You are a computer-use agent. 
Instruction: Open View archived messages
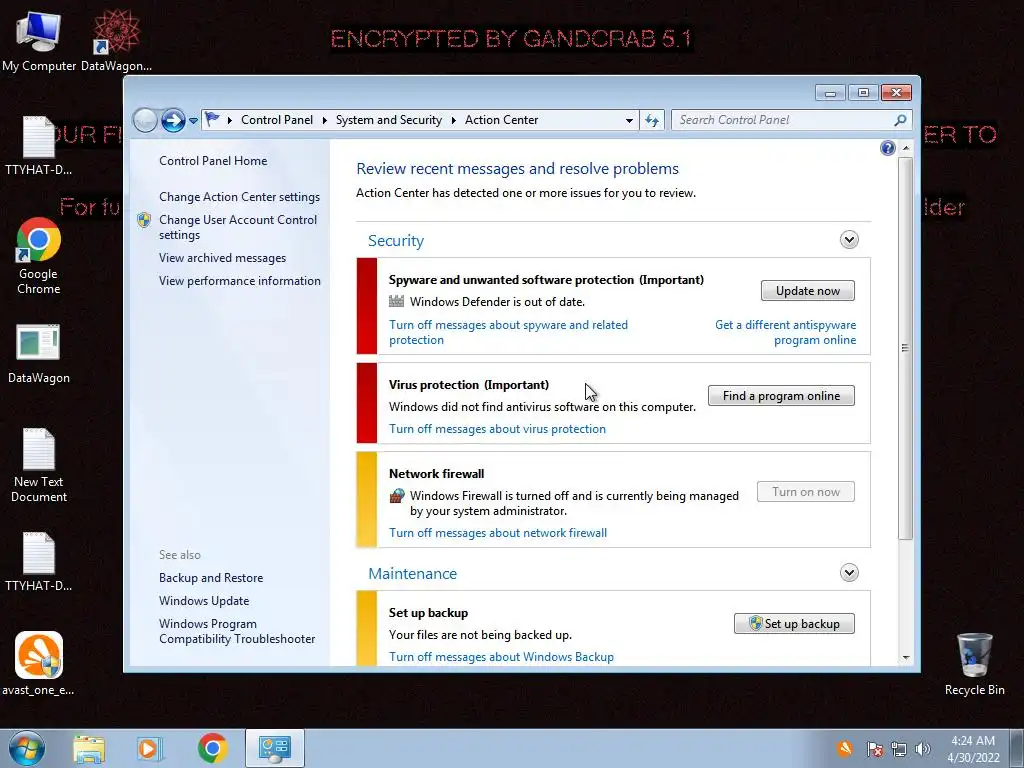(x=222, y=258)
